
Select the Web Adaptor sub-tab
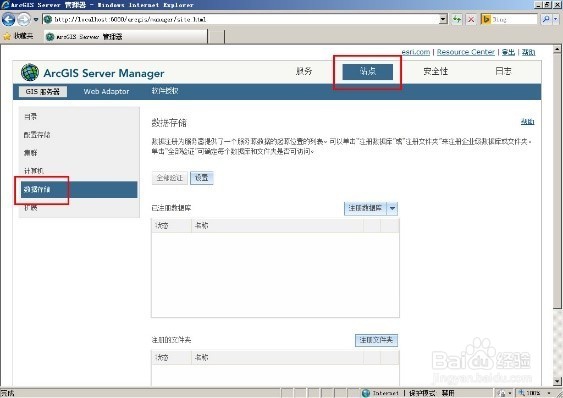(106, 92)
